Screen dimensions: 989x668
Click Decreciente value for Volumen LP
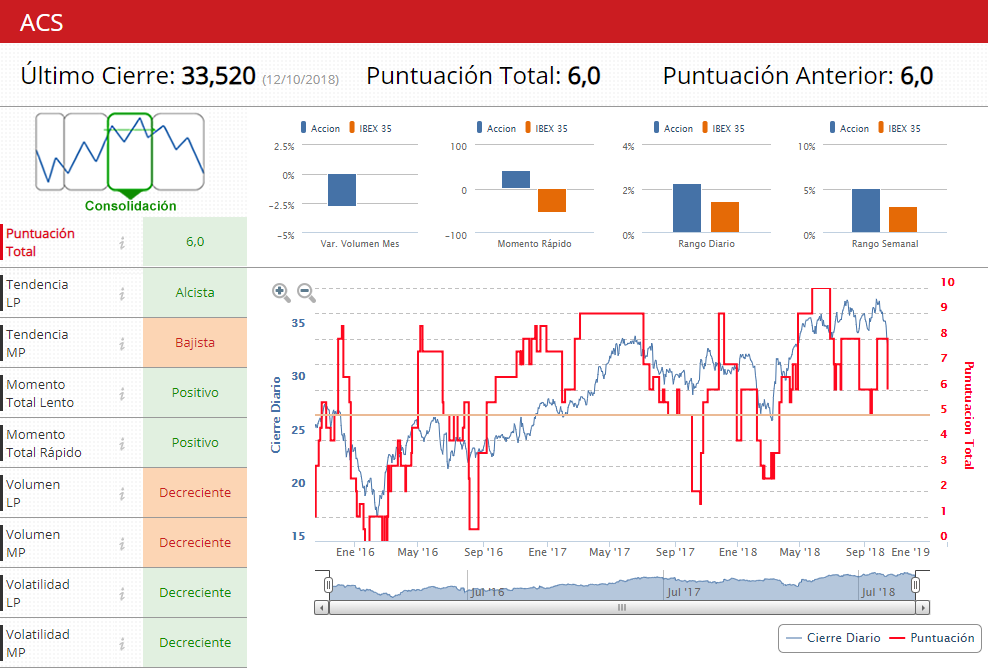[195, 493]
